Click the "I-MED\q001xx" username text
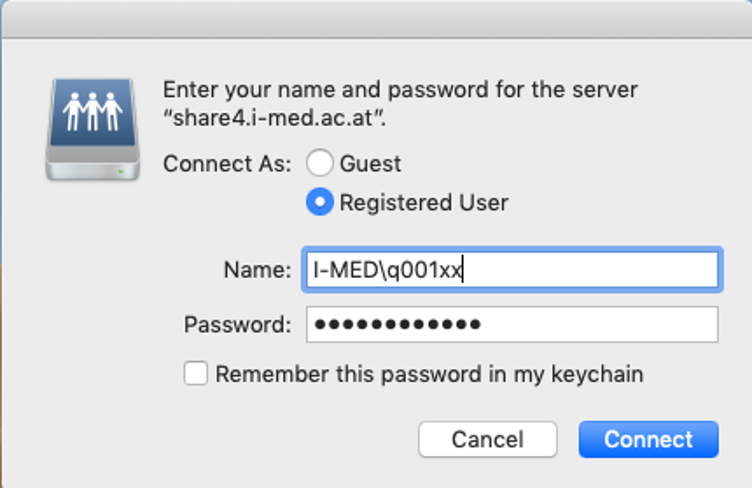The height and width of the screenshot is (489, 752). tap(386, 270)
